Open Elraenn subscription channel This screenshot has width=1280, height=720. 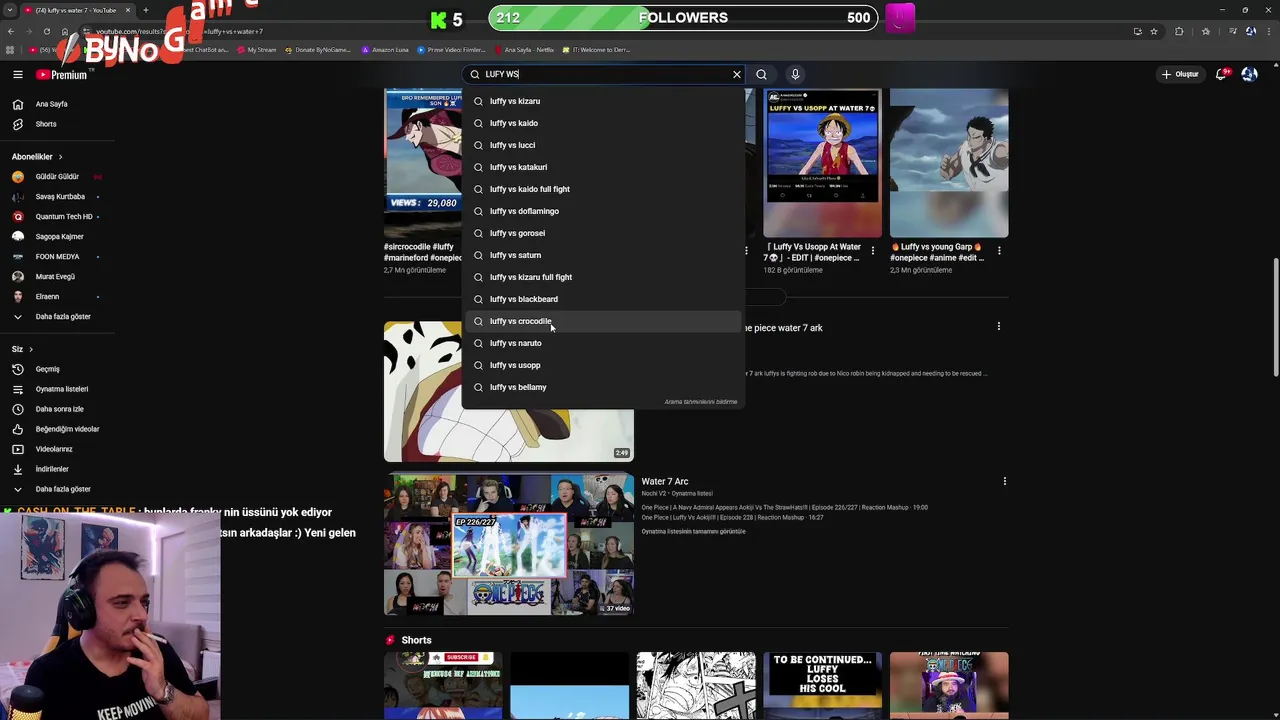click(47, 297)
